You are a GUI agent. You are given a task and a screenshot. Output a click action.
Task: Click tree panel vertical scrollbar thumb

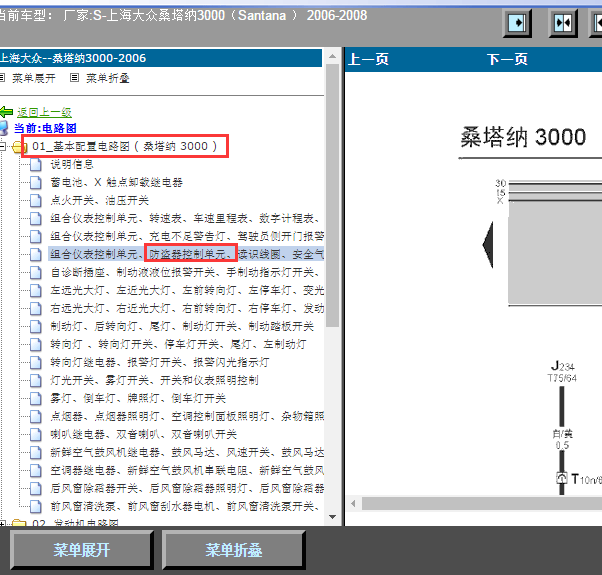point(332,195)
